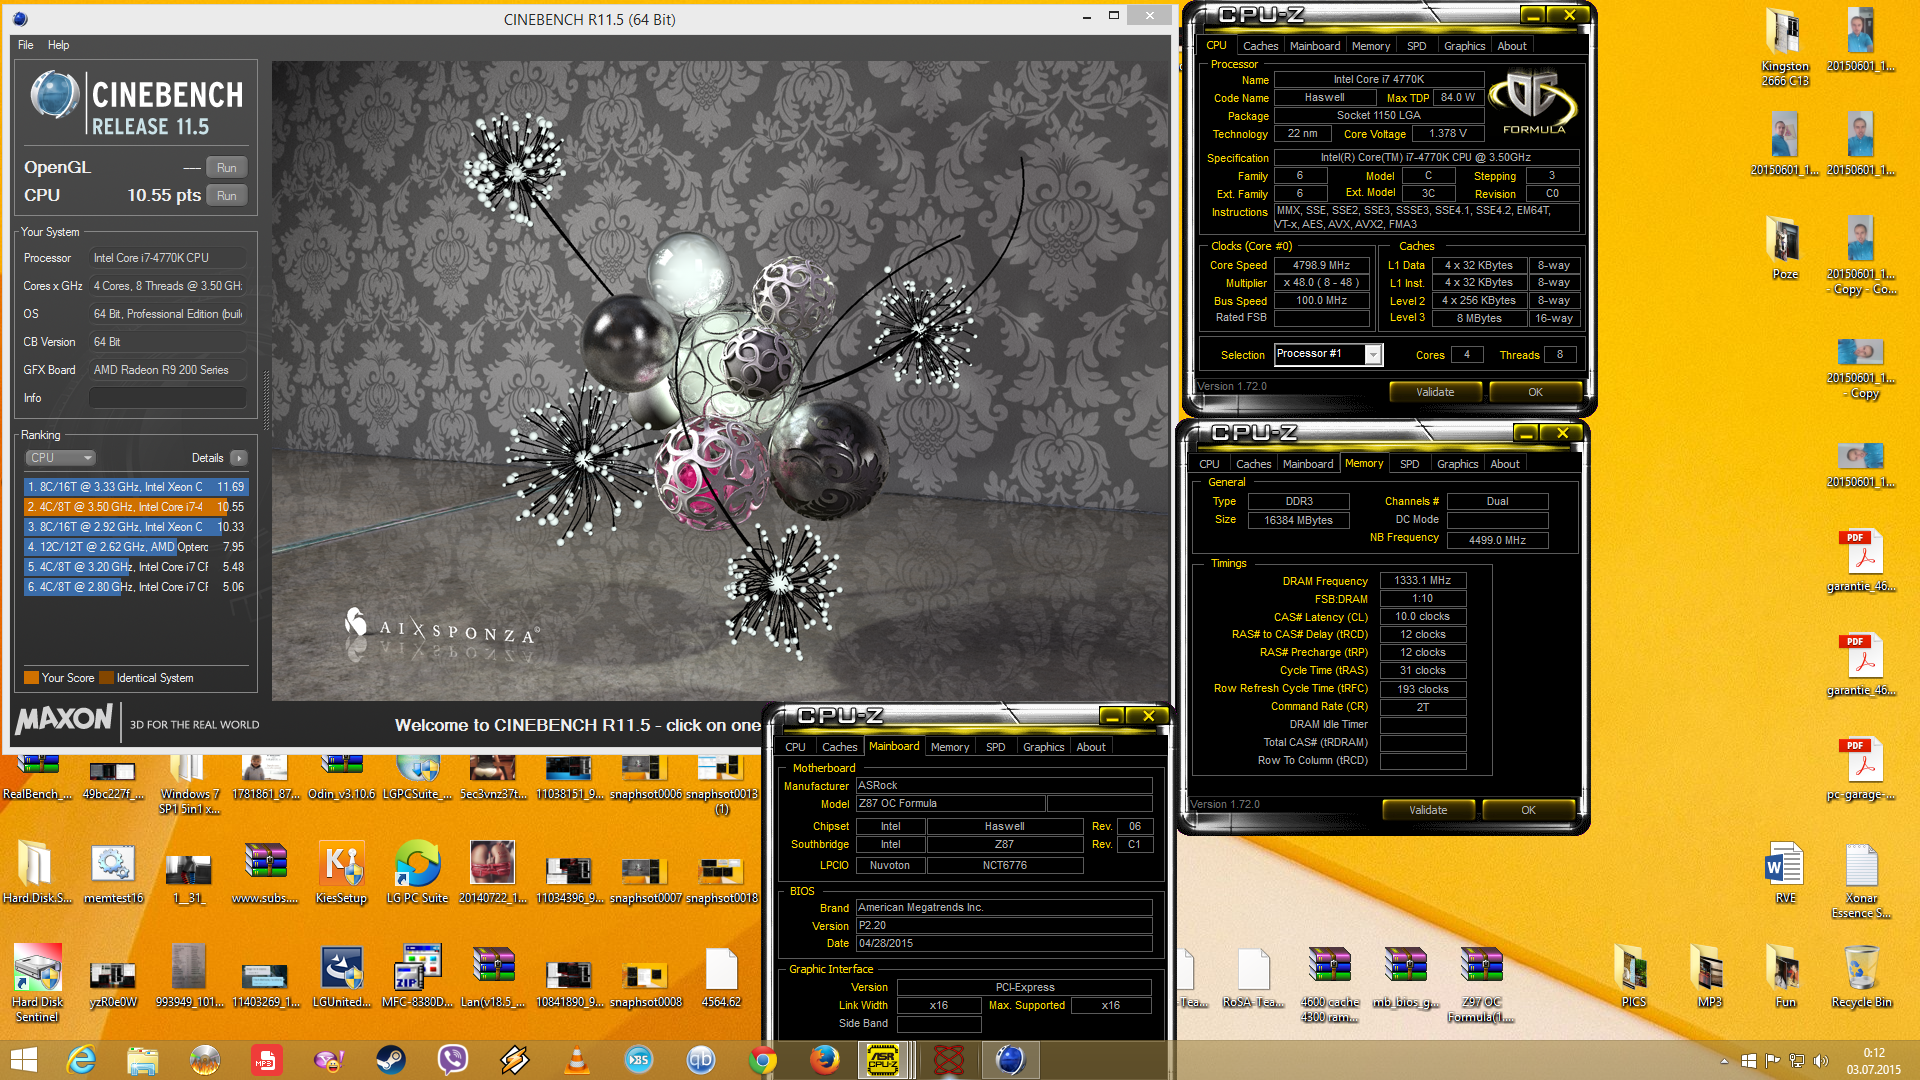The image size is (1920, 1080).
Task: Launch VLC media player from the taskbar
Action: tap(577, 1060)
